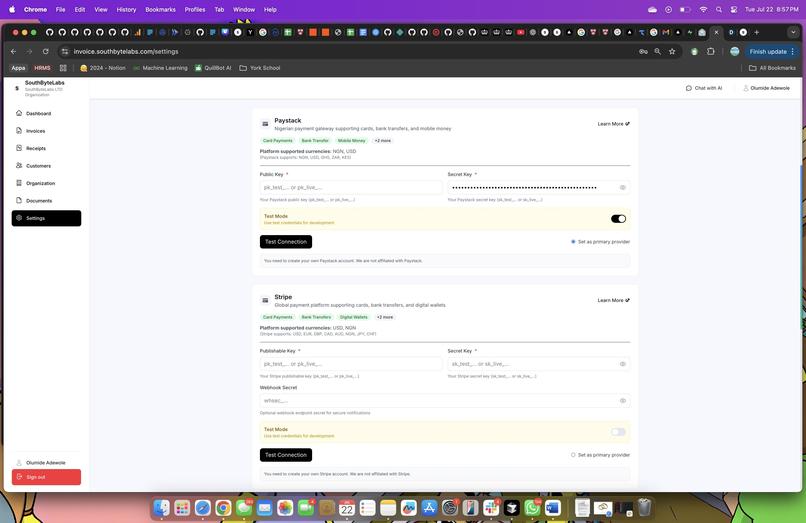The image size is (806, 523).
Task: Go to Invoices in the sidebar
Action: pos(46,131)
